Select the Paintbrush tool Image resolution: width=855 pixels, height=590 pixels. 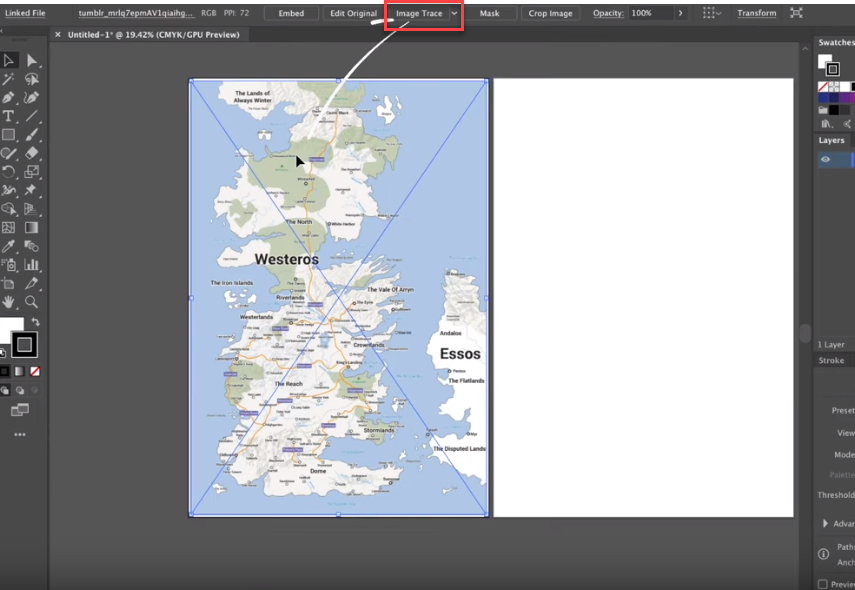(32, 135)
